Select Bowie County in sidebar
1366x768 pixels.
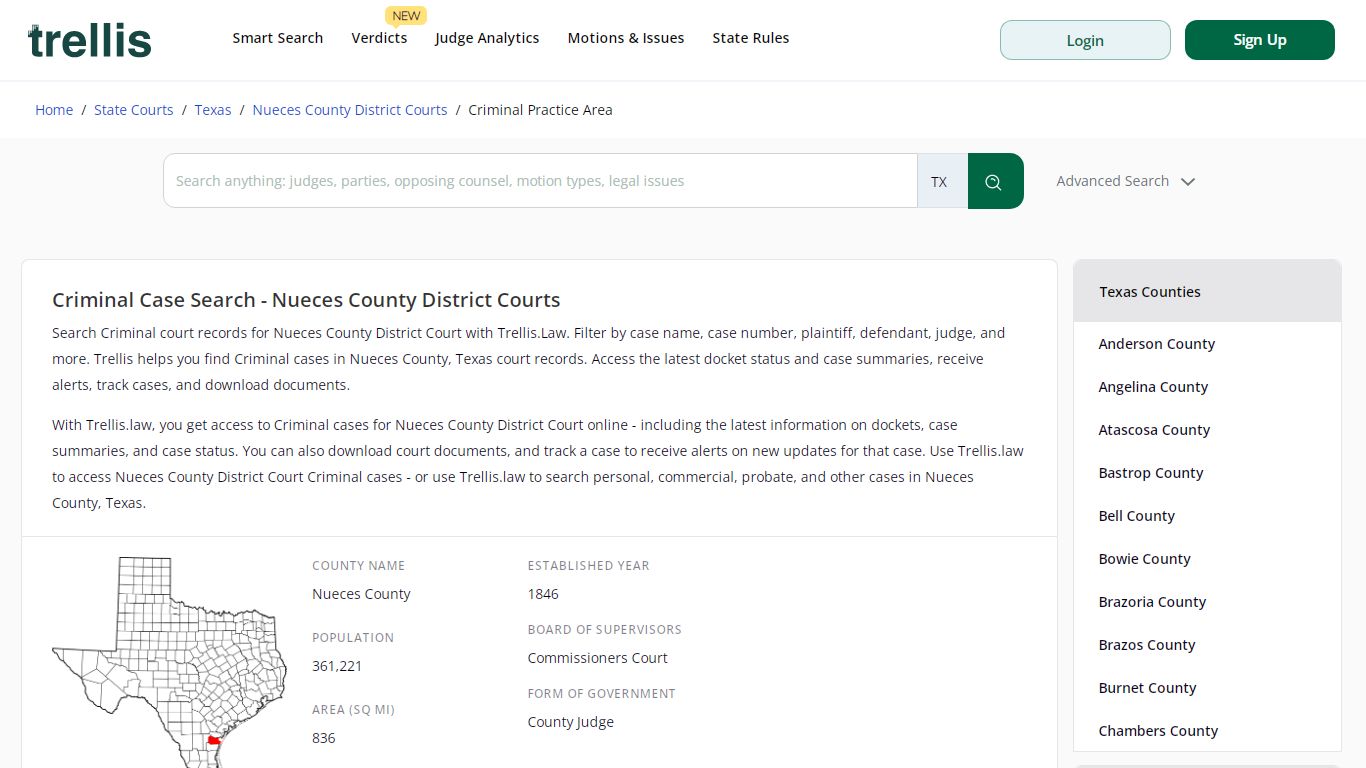pos(1145,559)
